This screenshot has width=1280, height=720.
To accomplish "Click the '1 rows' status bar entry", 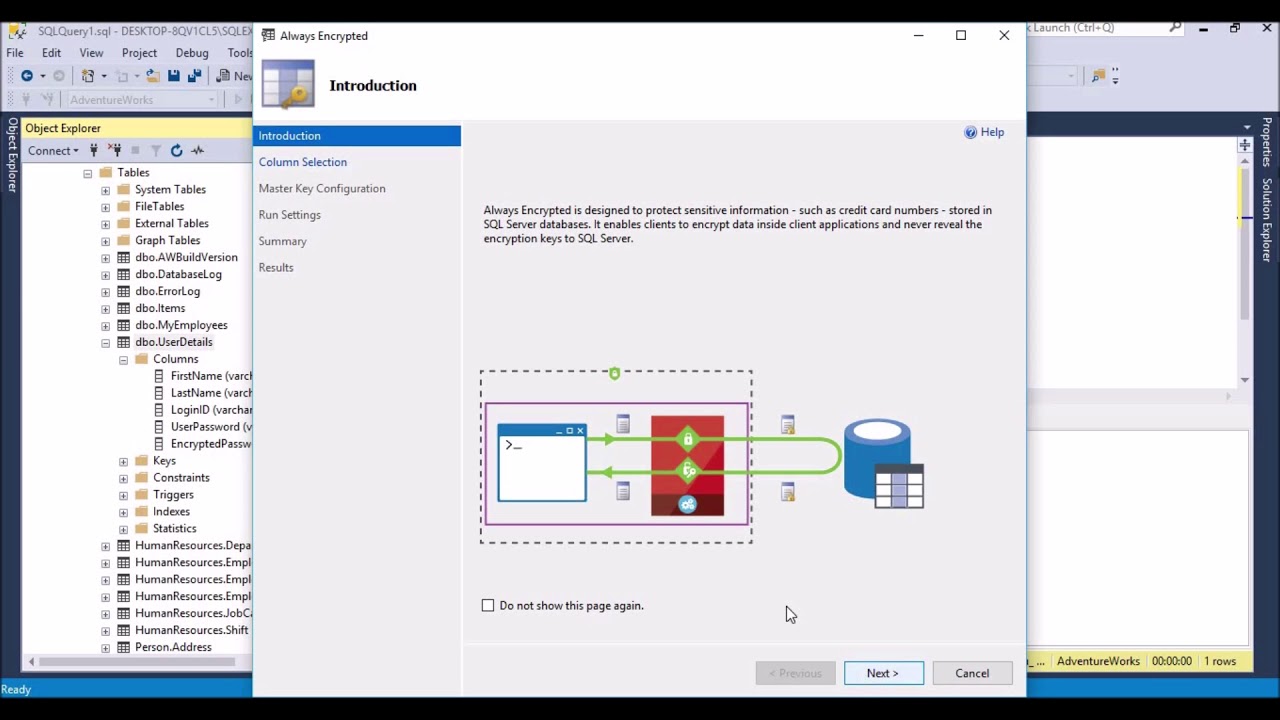I will [1220, 661].
